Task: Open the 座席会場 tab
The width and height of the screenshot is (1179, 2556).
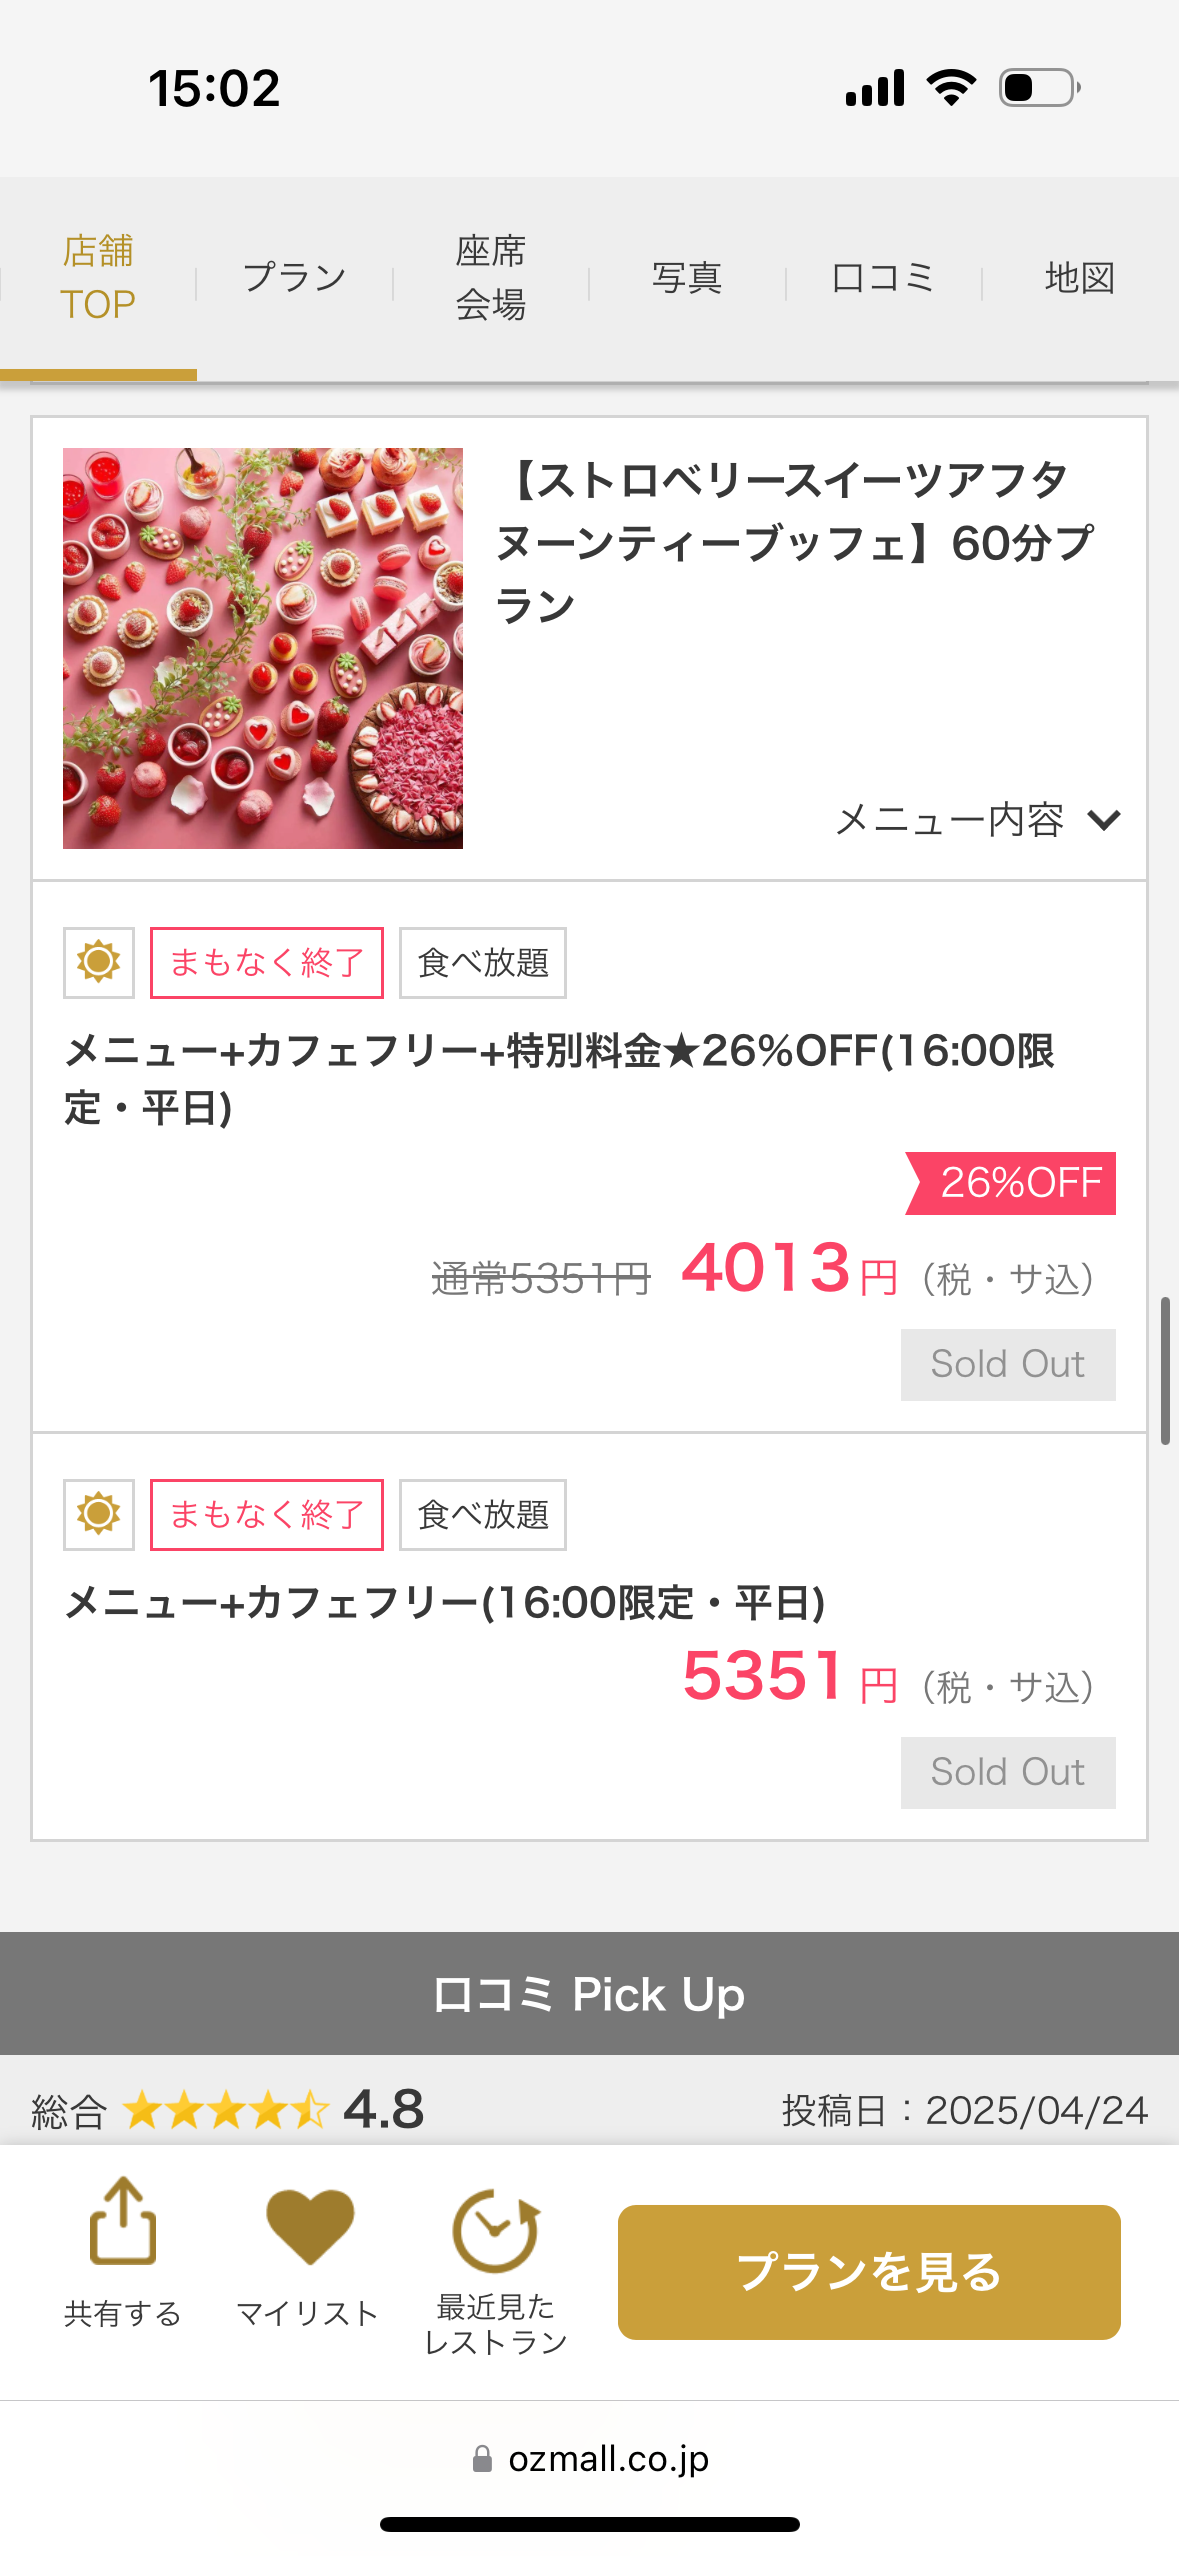Action: click(x=491, y=278)
